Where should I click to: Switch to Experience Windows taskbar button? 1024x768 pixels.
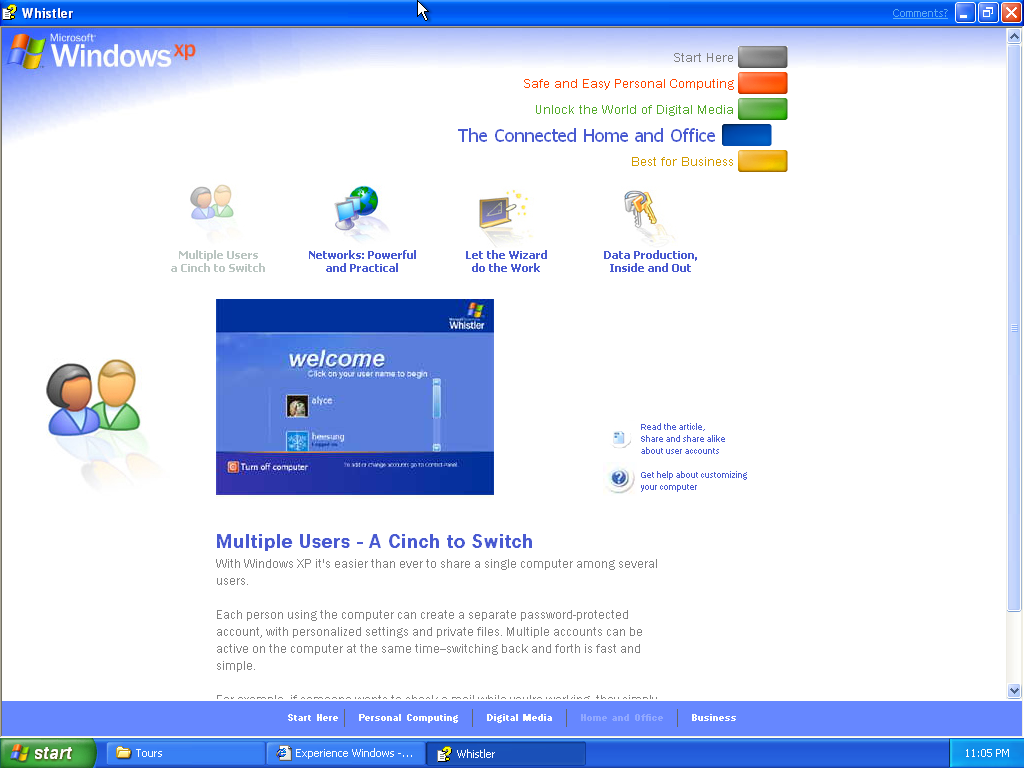[x=345, y=753]
